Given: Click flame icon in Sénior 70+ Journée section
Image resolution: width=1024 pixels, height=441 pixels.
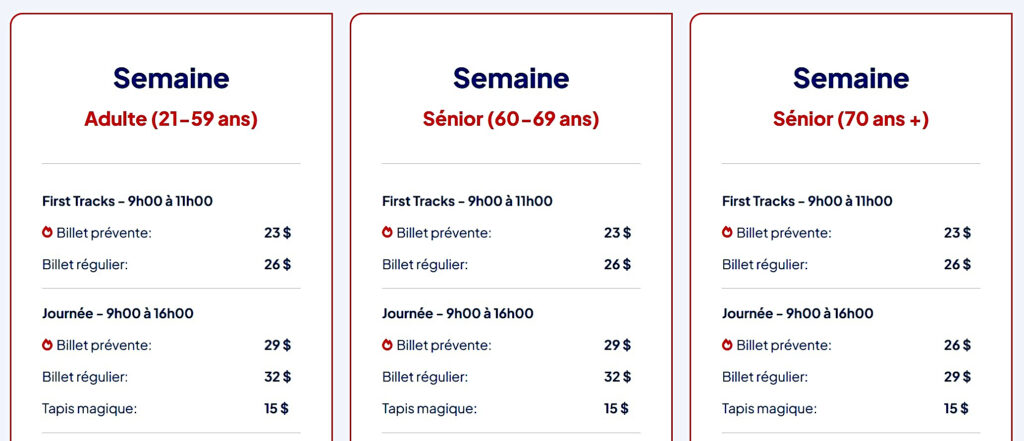Looking at the screenshot, I should click(x=727, y=345).
